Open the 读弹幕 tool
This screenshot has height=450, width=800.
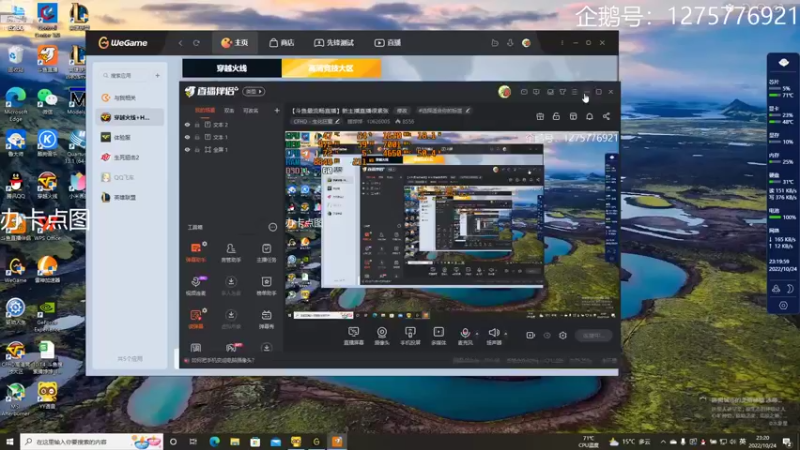coord(195,319)
